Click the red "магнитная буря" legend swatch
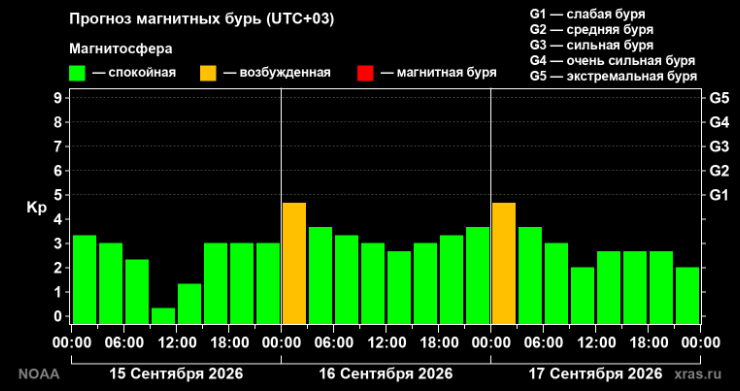This screenshot has height=391, width=740. tap(365, 73)
